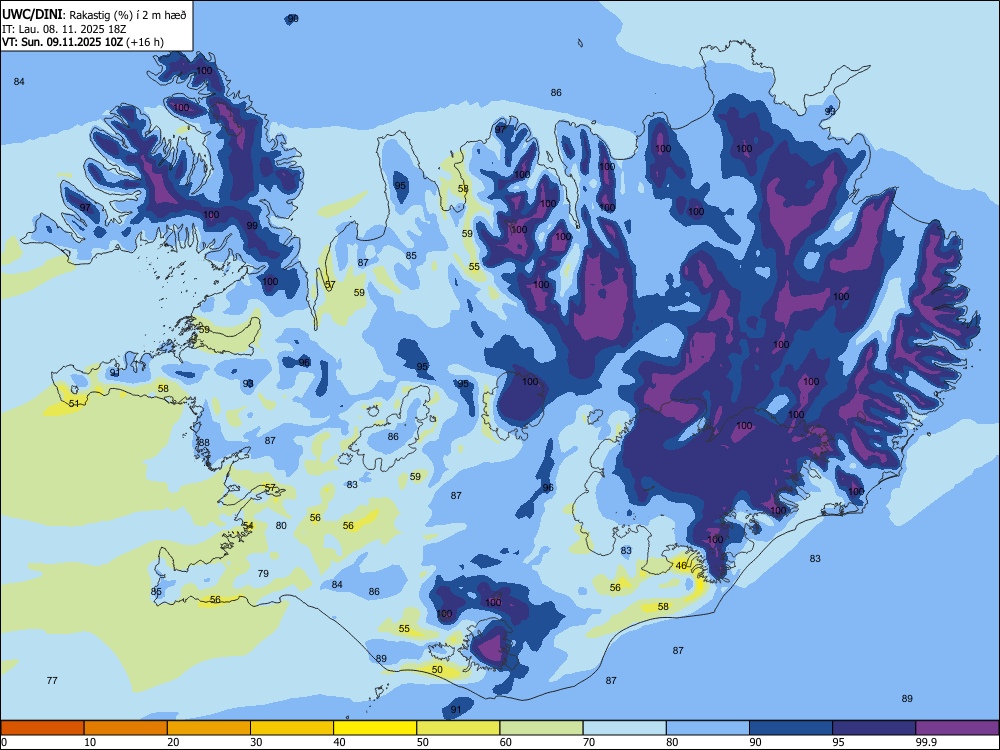Click the '10' tick label under the legend
The image size is (1000, 750).
(90, 742)
